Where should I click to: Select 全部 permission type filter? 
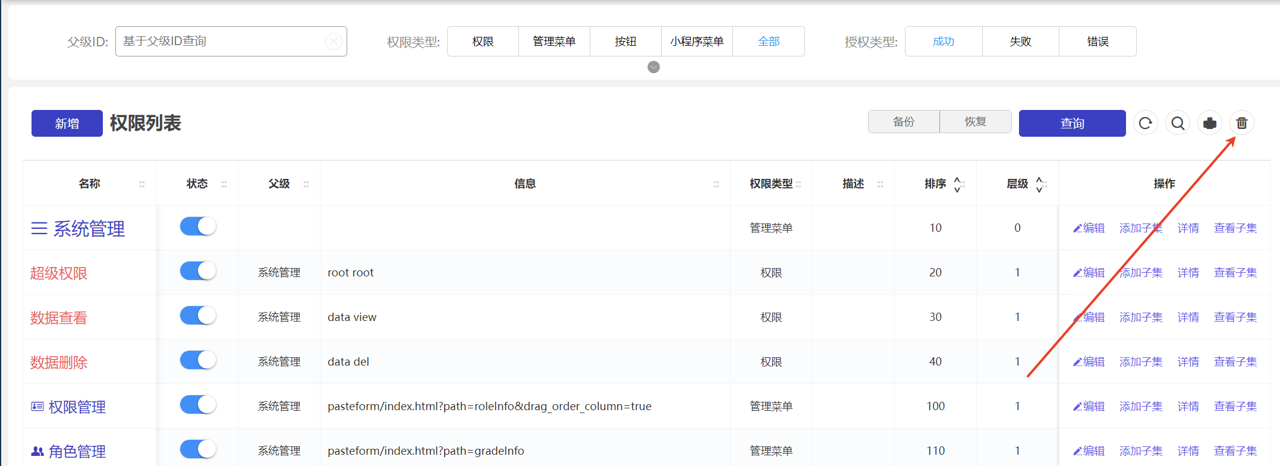(x=769, y=41)
